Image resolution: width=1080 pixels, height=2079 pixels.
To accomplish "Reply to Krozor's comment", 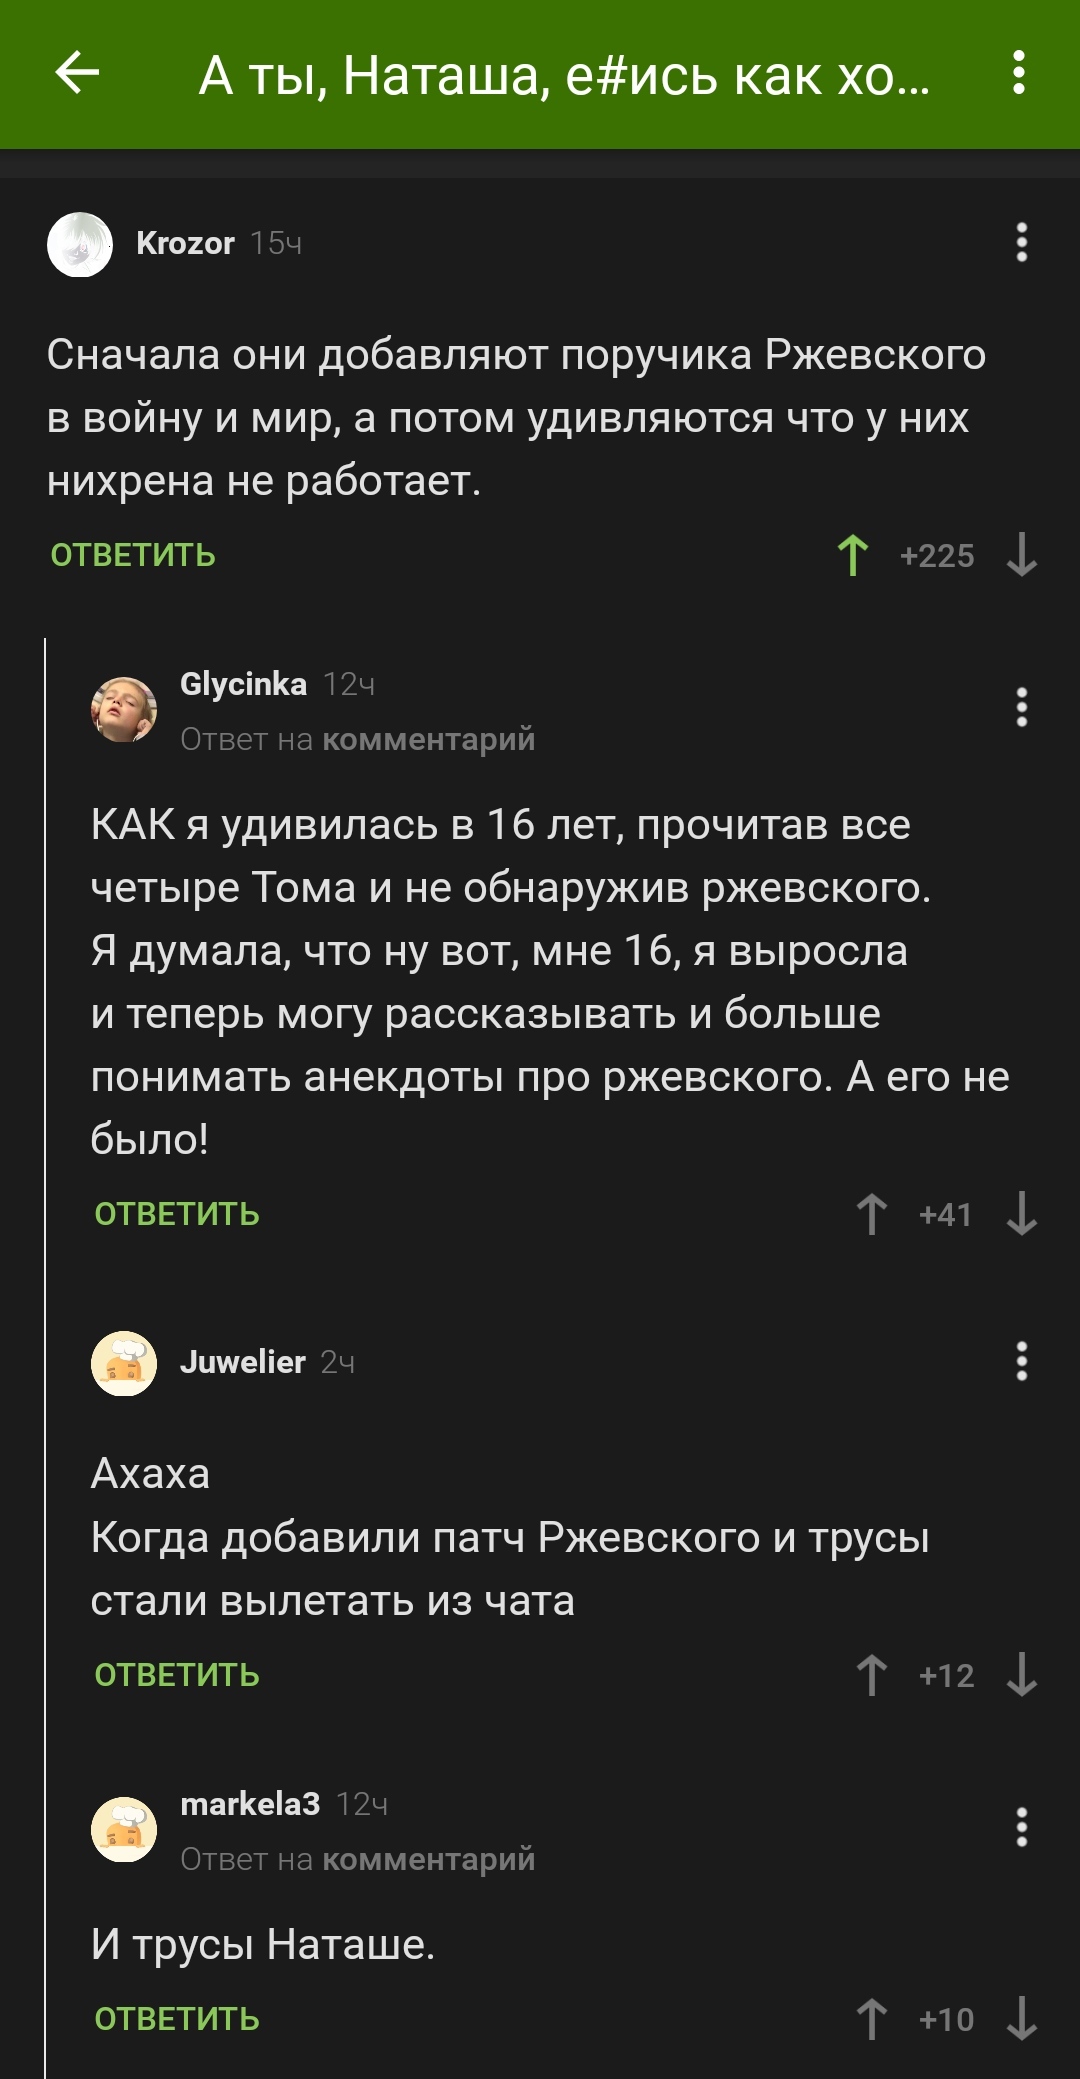I will coord(133,555).
